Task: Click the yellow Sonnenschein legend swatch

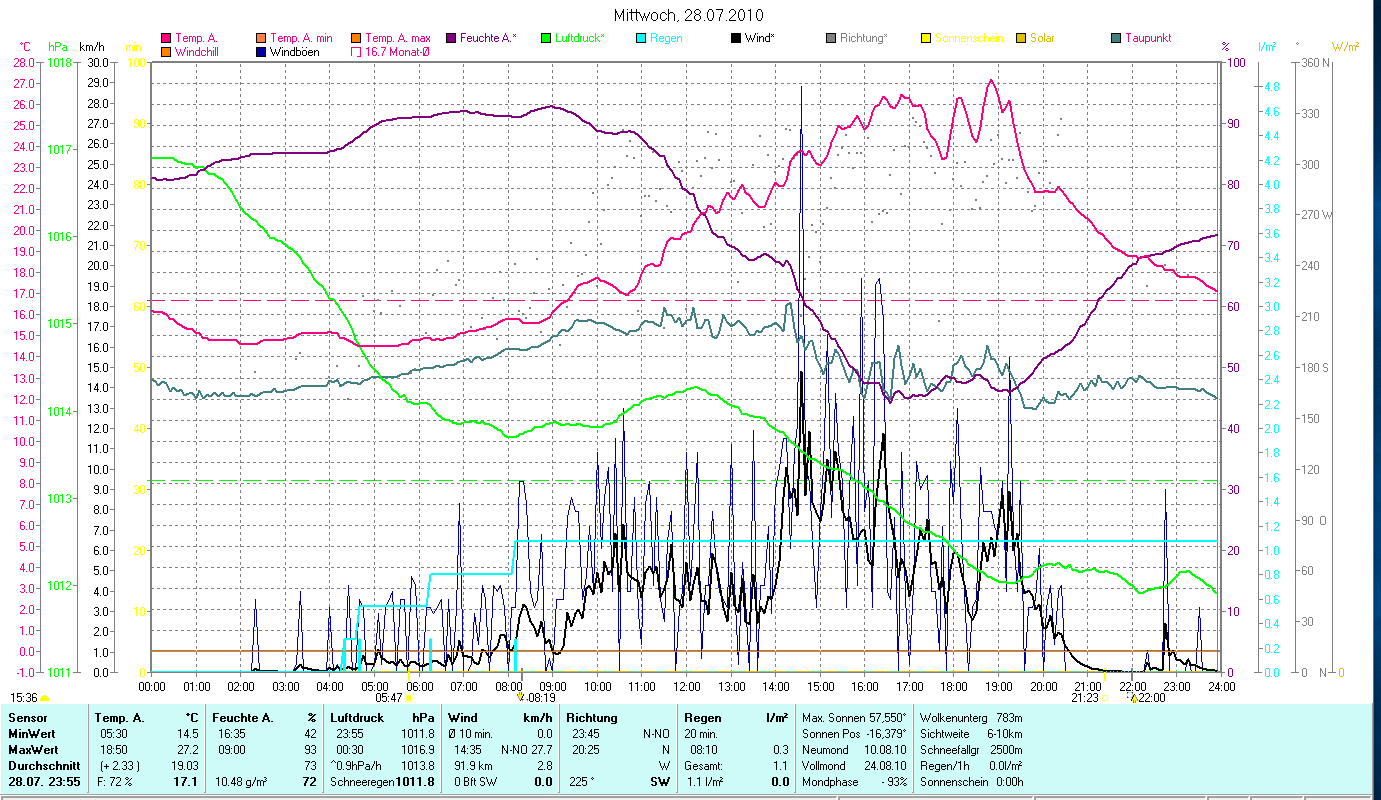Action: coord(926,38)
